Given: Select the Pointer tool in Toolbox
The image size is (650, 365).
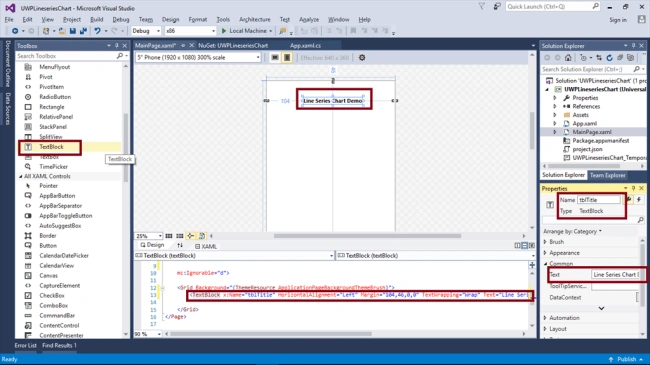Looking at the screenshot, I should 48,186.
